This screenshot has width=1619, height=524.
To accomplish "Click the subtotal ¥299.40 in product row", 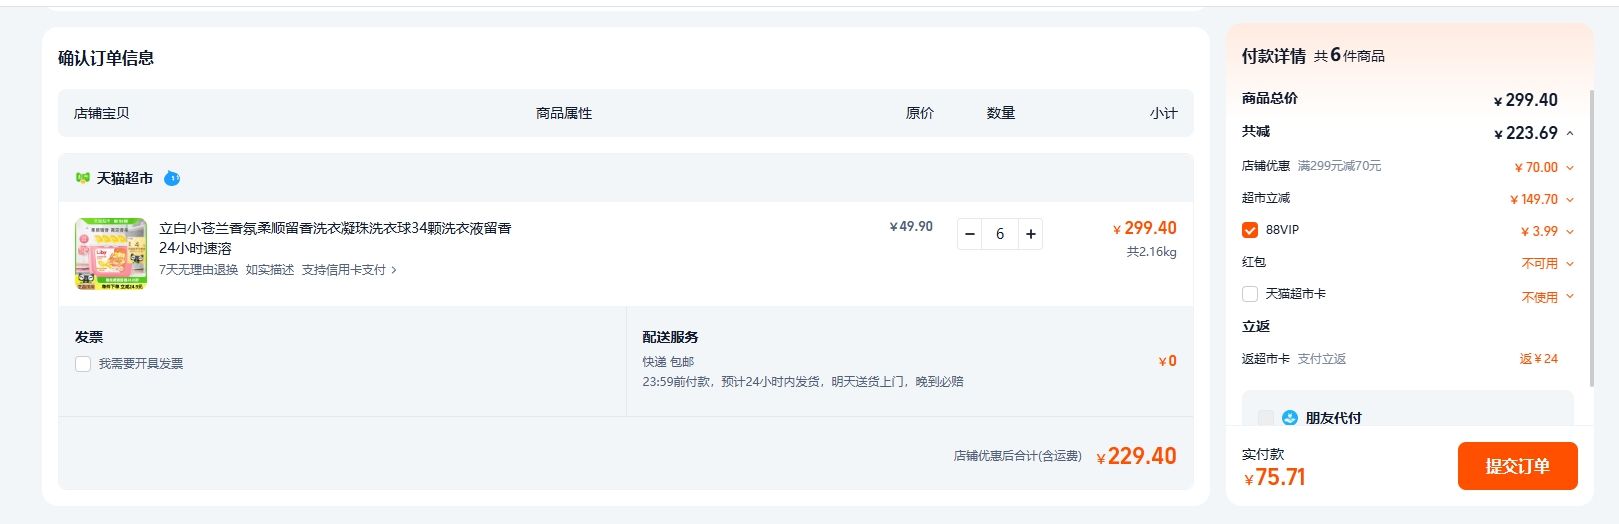I will tap(1145, 228).
